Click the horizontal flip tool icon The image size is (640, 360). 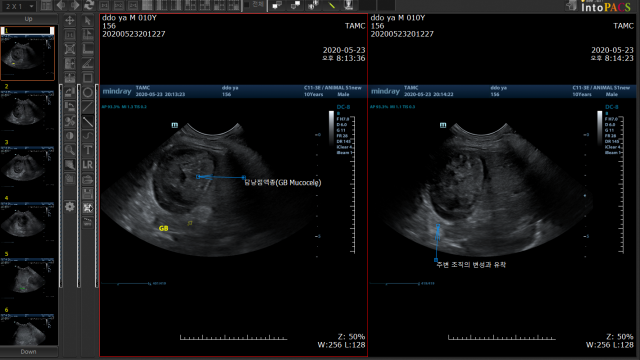pyautogui.click(x=70, y=63)
